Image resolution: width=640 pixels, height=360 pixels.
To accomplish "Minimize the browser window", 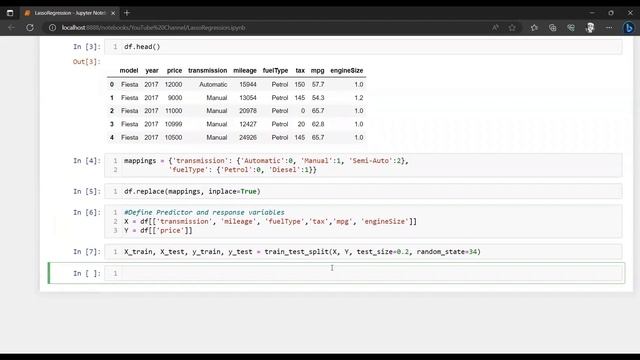I will point(592,13).
